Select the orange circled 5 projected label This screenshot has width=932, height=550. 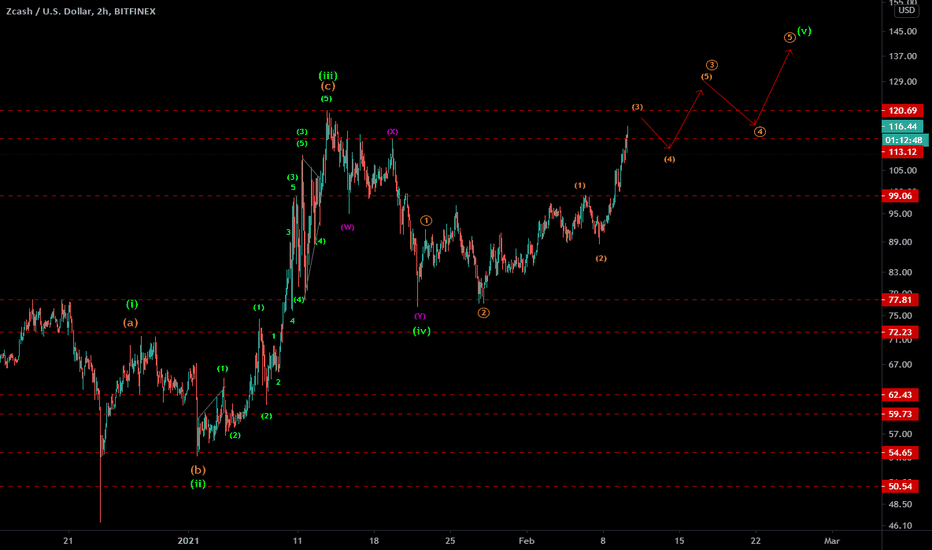click(789, 37)
